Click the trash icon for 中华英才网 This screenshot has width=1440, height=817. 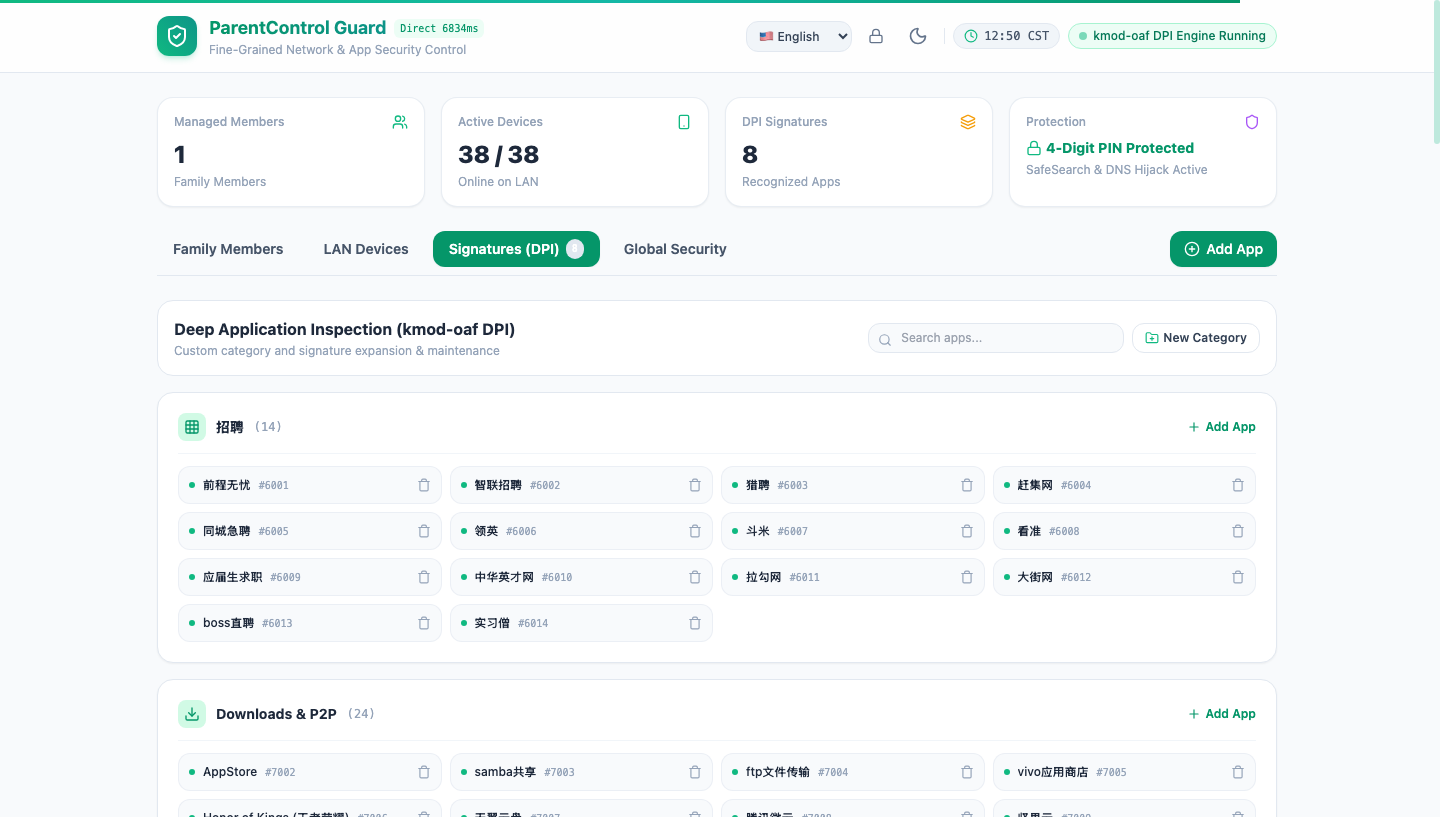(x=695, y=577)
